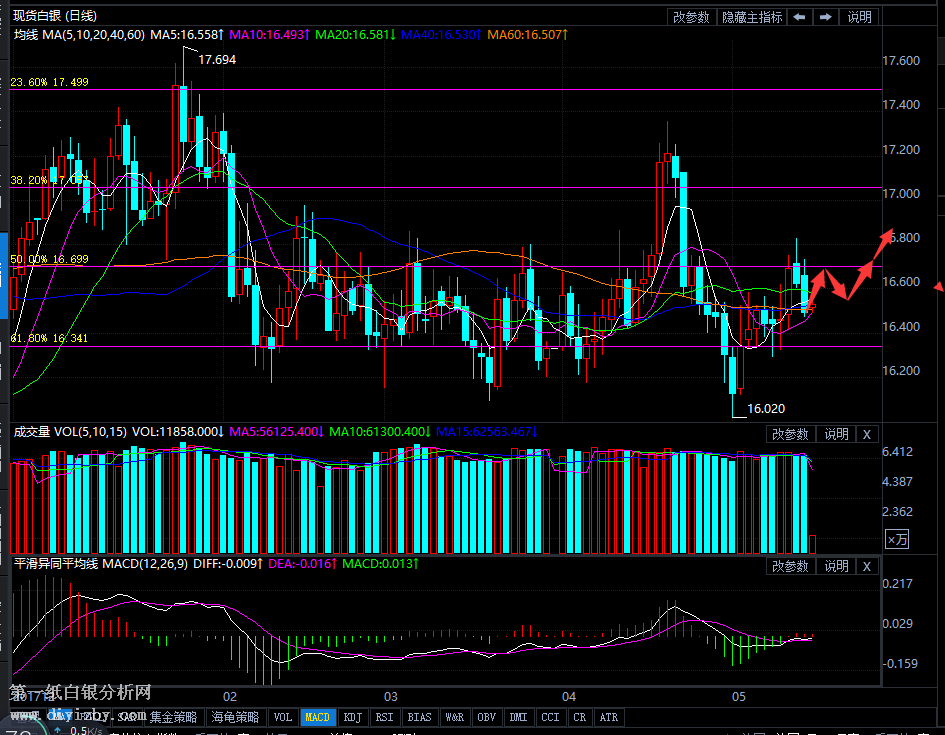Hide main indicator via 隐藏主指标 button
This screenshot has width=945, height=735.
(752, 17)
